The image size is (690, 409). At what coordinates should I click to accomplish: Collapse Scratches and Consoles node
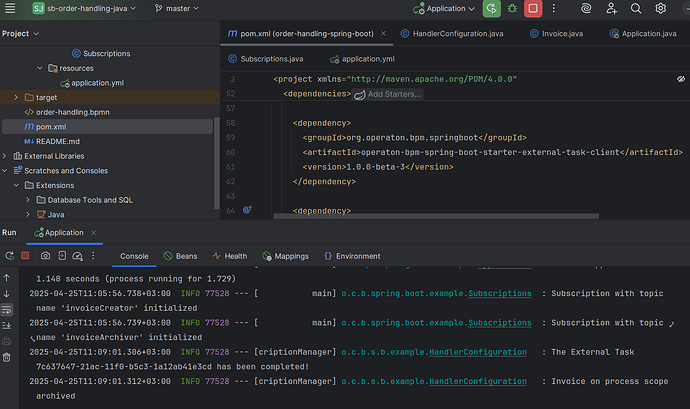coord(4,170)
